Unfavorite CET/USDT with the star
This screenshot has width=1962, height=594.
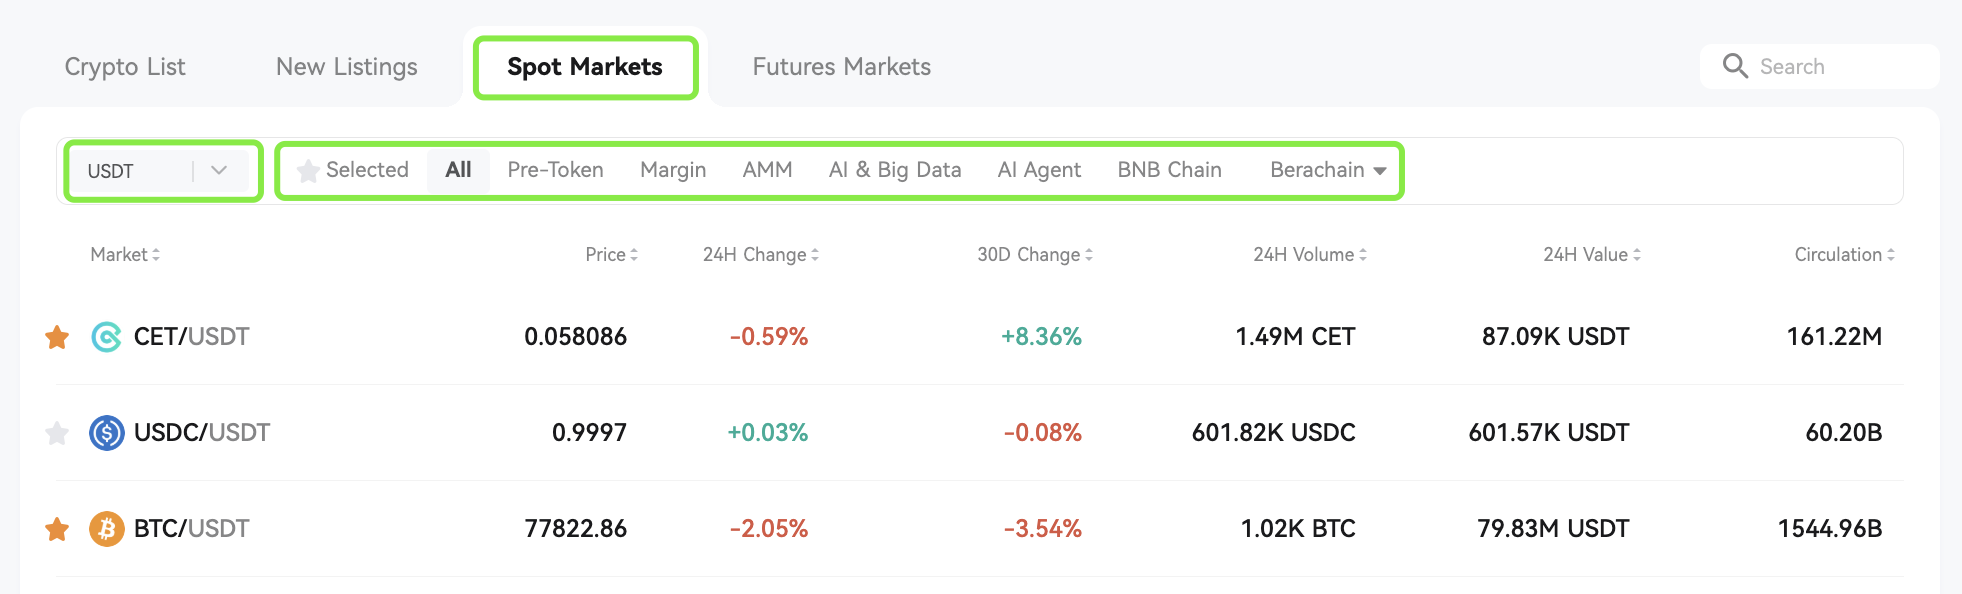pos(57,337)
